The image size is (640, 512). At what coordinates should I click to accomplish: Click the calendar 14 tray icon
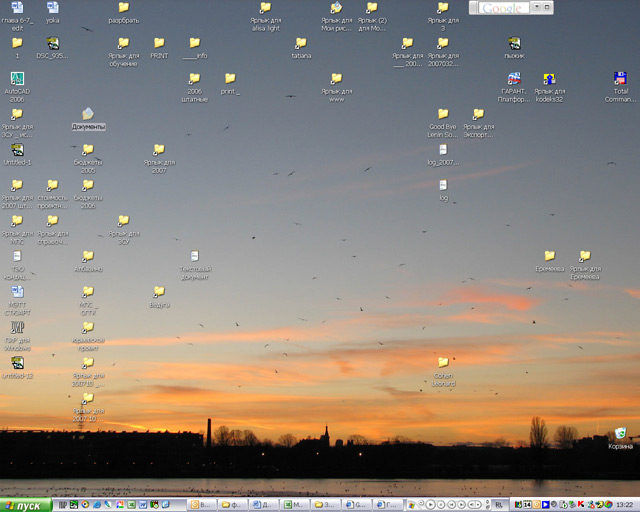click(527, 505)
